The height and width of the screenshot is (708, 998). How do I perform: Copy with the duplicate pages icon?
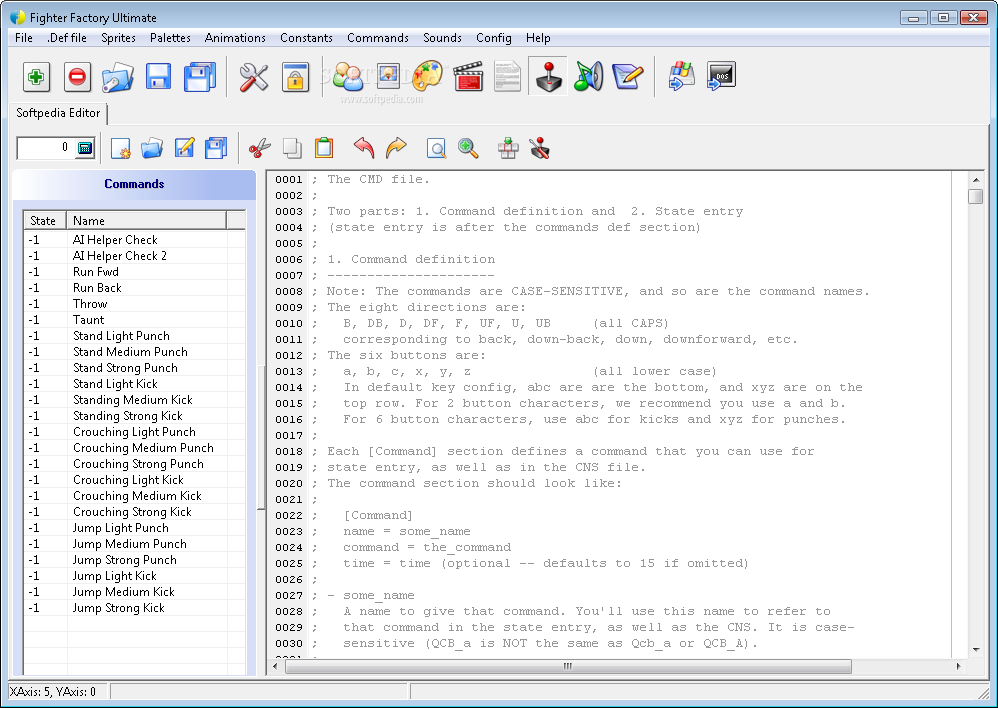pos(292,148)
